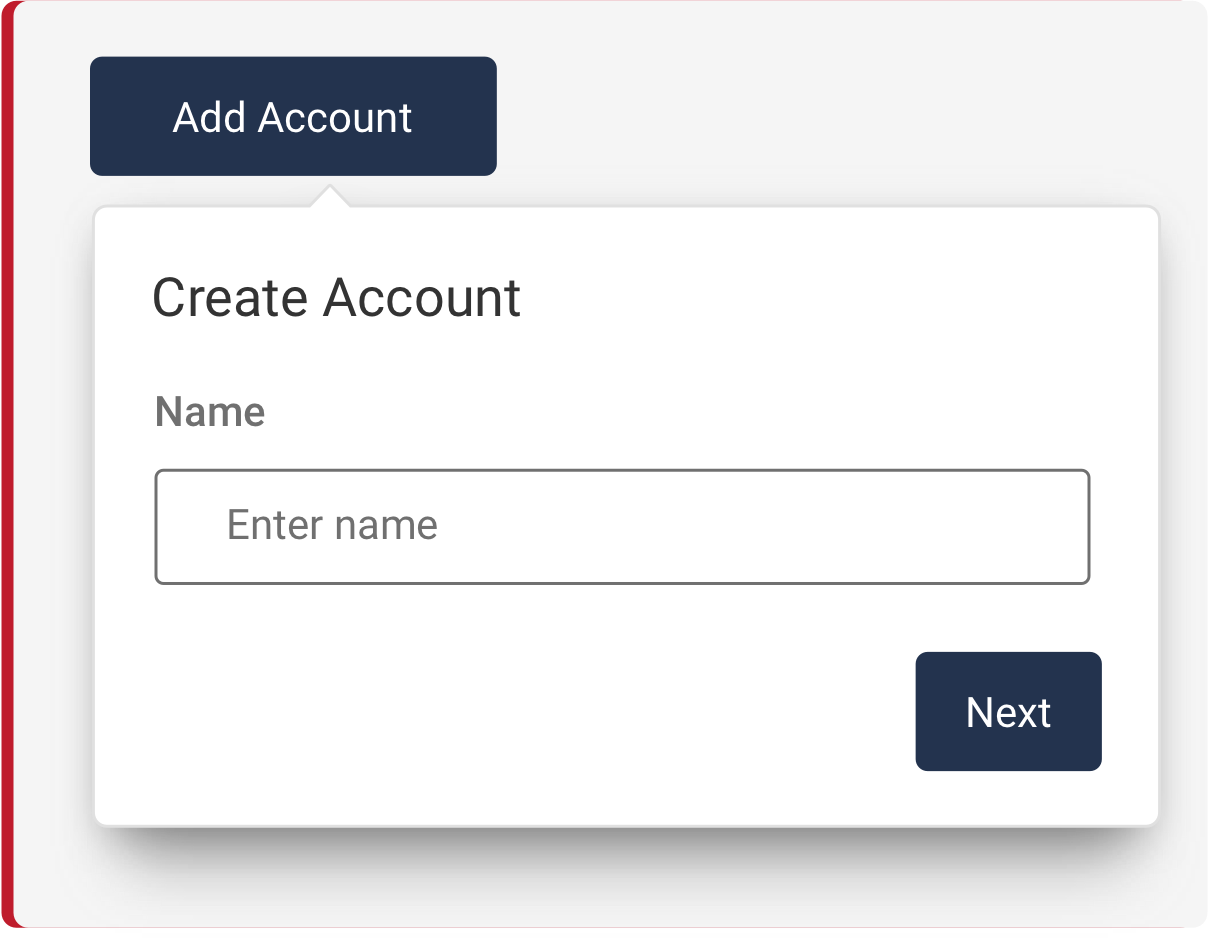Click the word Create in the popover title
The width and height of the screenshot is (1209, 939).
click(x=229, y=298)
